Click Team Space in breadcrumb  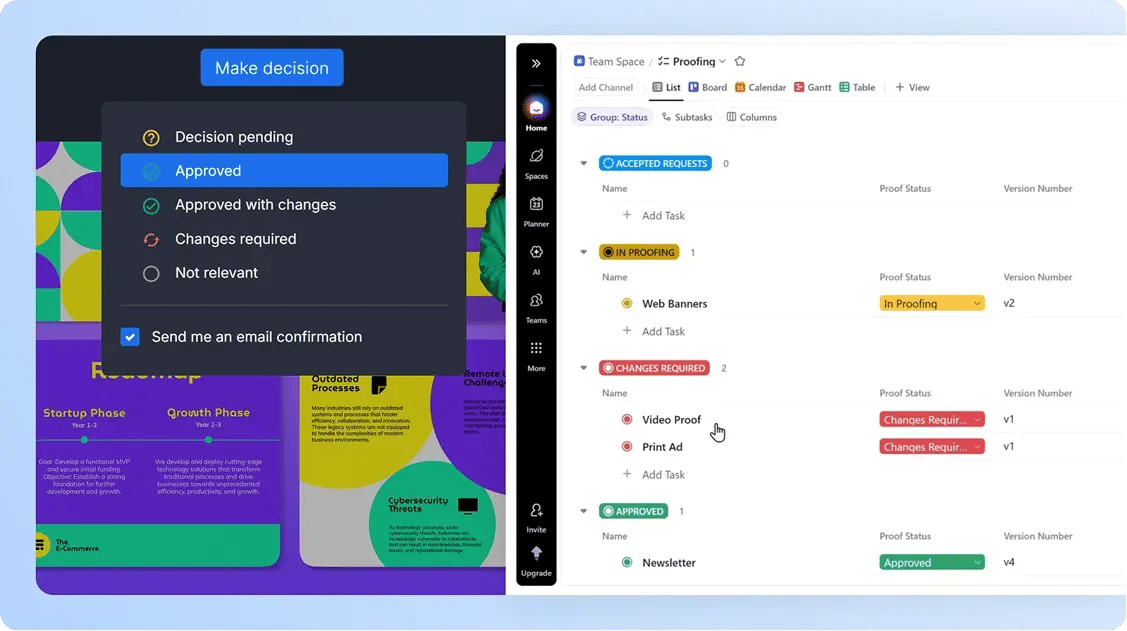616,62
